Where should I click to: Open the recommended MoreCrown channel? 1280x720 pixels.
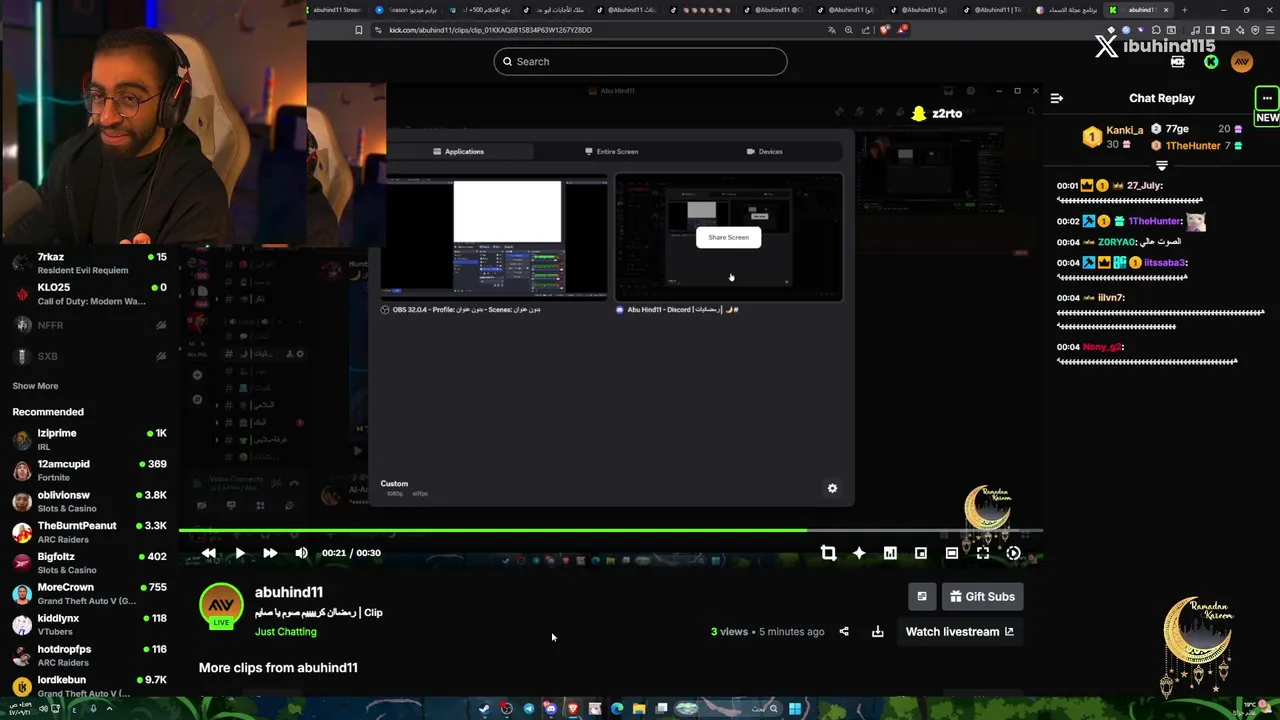90,594
